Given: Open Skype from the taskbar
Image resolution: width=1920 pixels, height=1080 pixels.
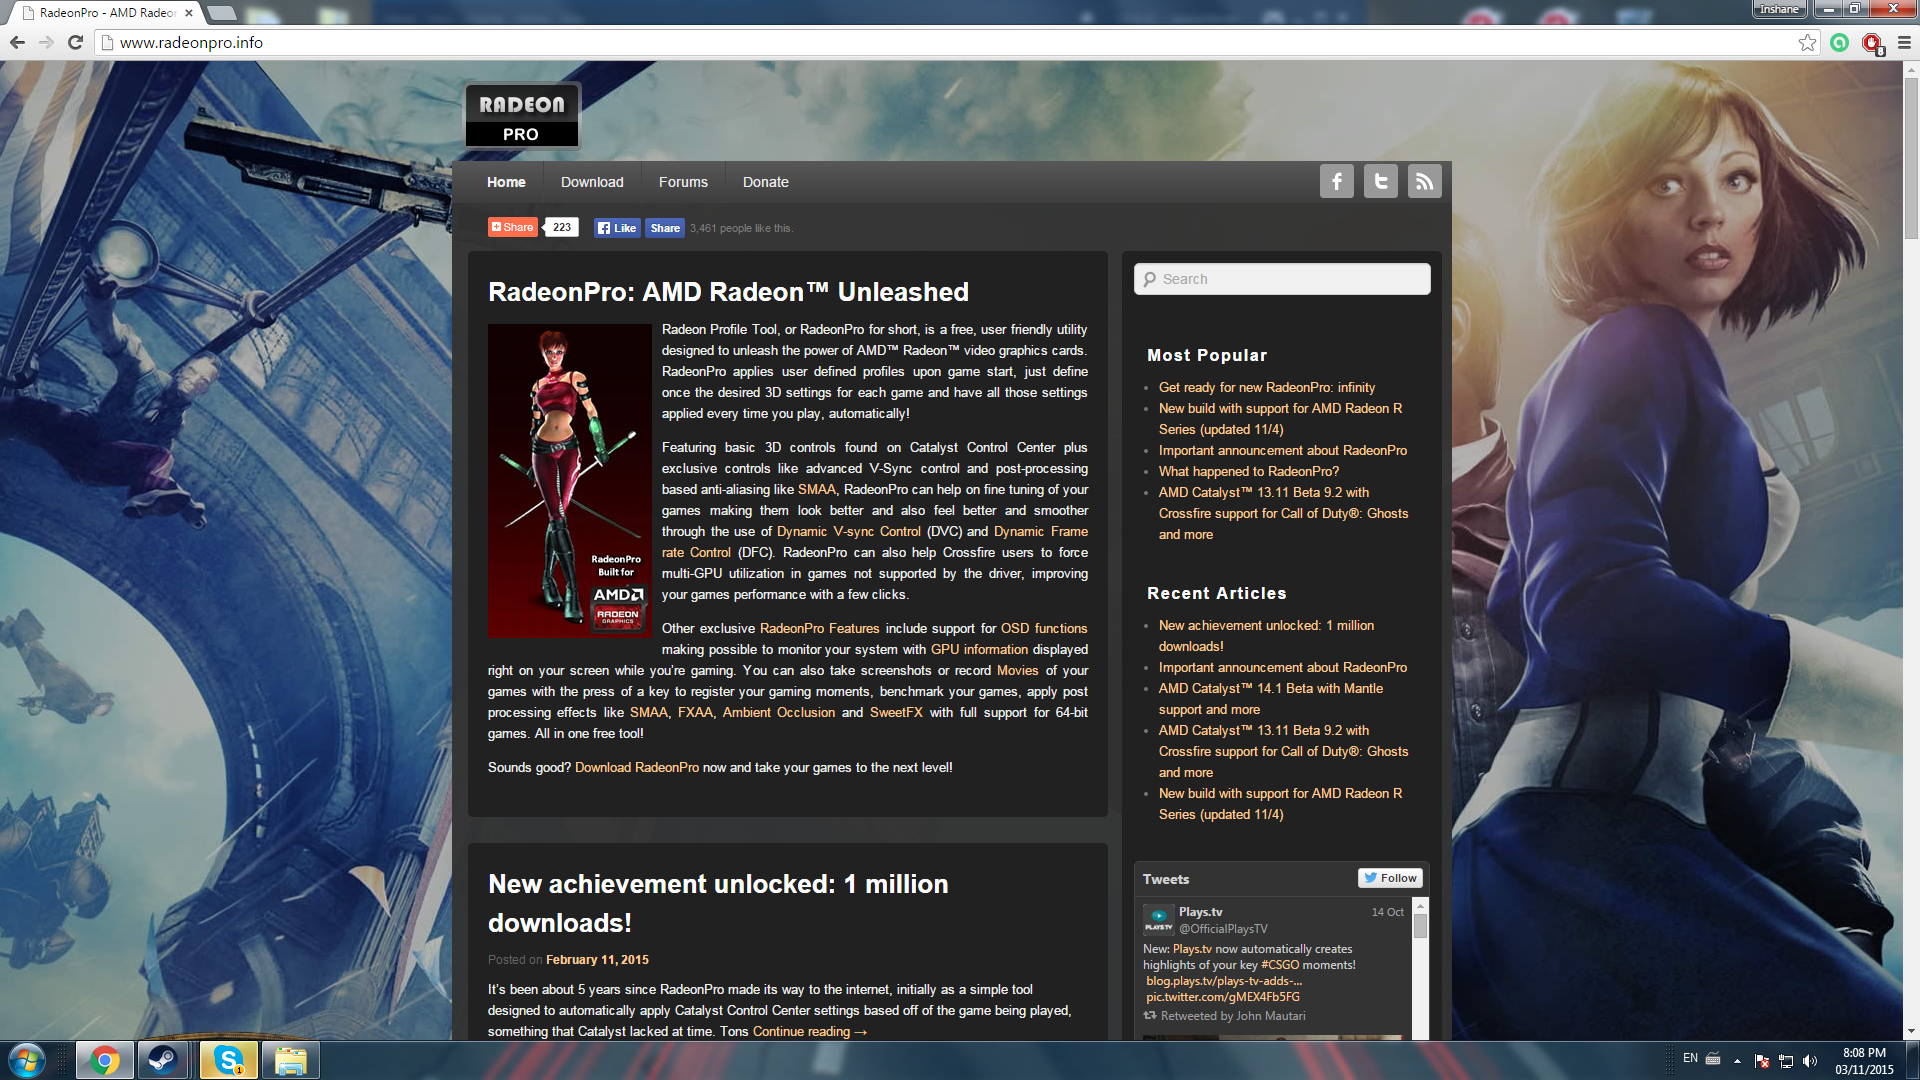Looking at the screenshot, I should (228, 1060).
